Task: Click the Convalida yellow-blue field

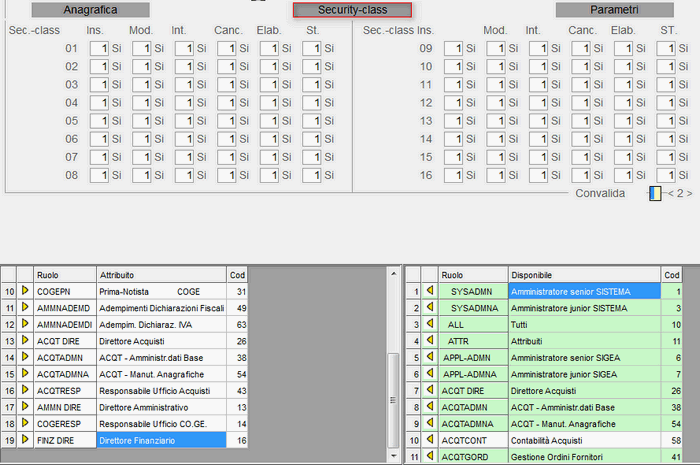Action: click(x=655, y=193)
